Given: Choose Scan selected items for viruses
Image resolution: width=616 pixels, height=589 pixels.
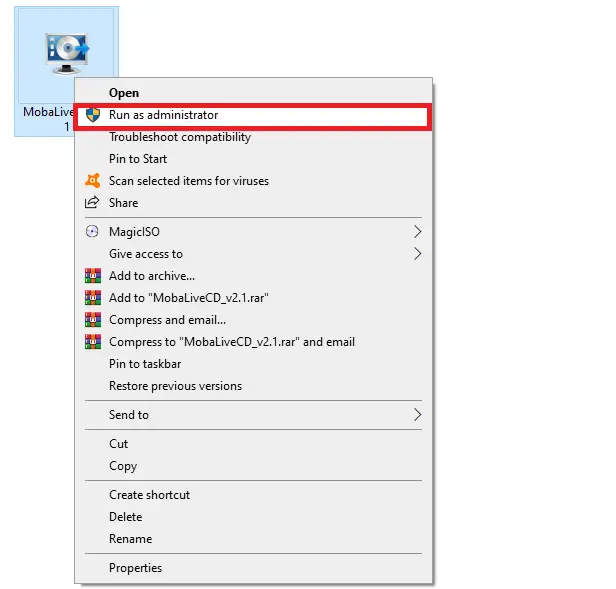Looking at the screenshot, I should click(x=253, y=181).
